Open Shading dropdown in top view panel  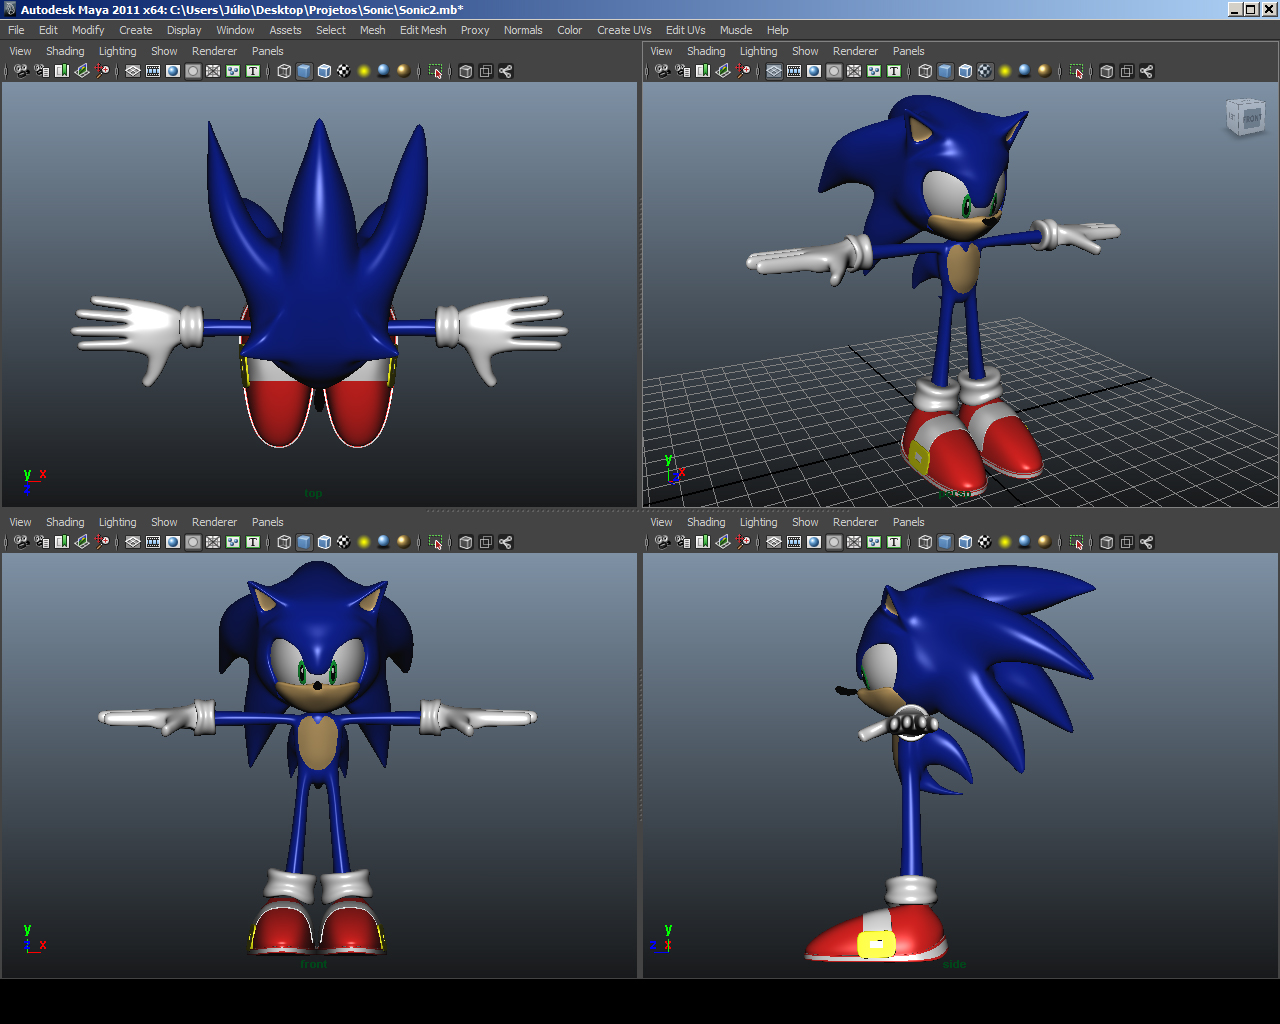coord(65,51)
